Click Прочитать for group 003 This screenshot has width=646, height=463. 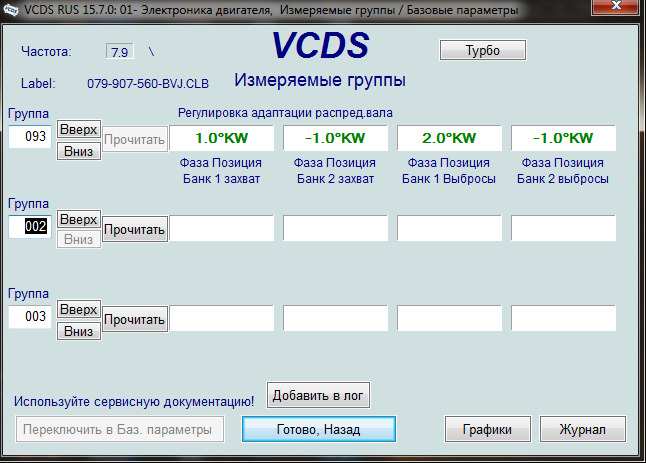[x=135, y=319]
